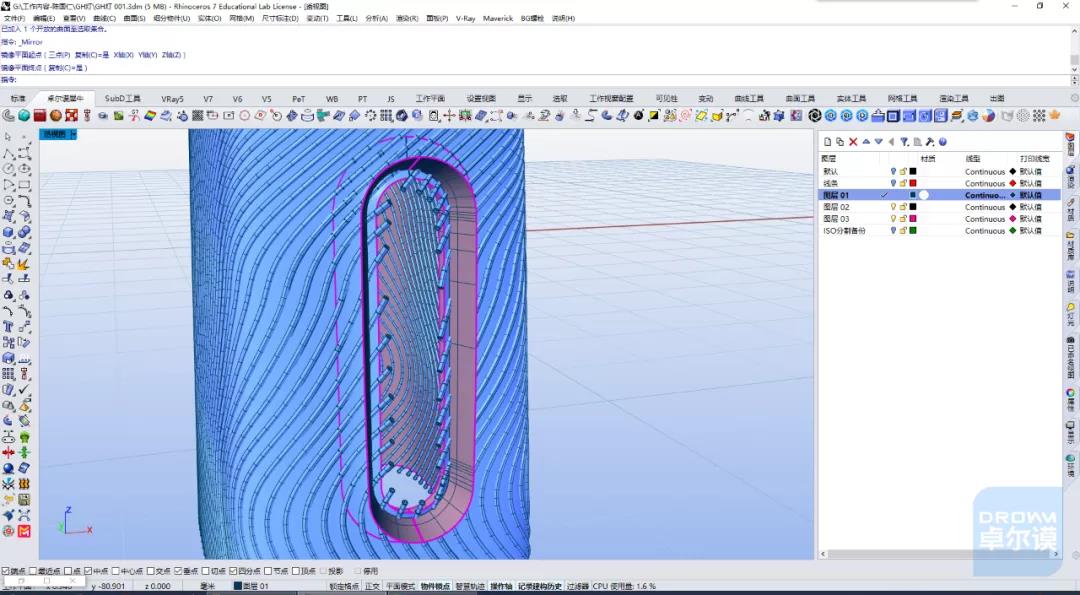Select the Text (T) tool in left sidebar
The height and width of the screenshot is (595, 1080).
click(8, 326)
